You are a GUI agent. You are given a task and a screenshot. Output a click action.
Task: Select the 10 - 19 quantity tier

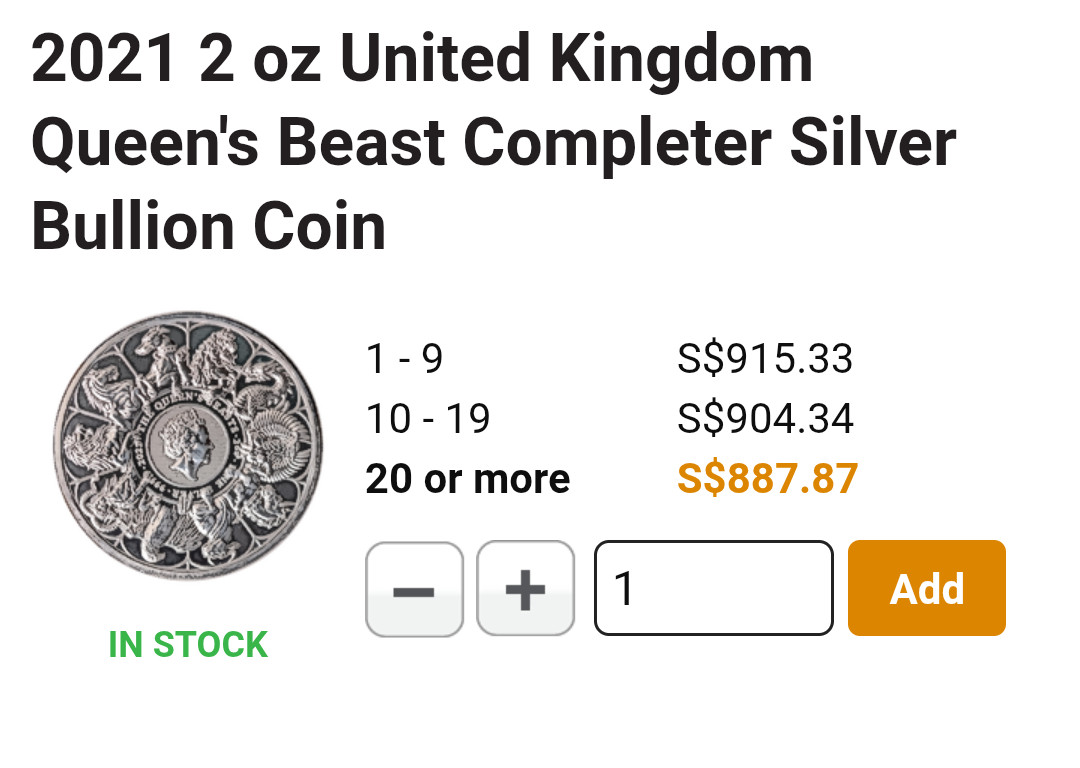(428, 419)
